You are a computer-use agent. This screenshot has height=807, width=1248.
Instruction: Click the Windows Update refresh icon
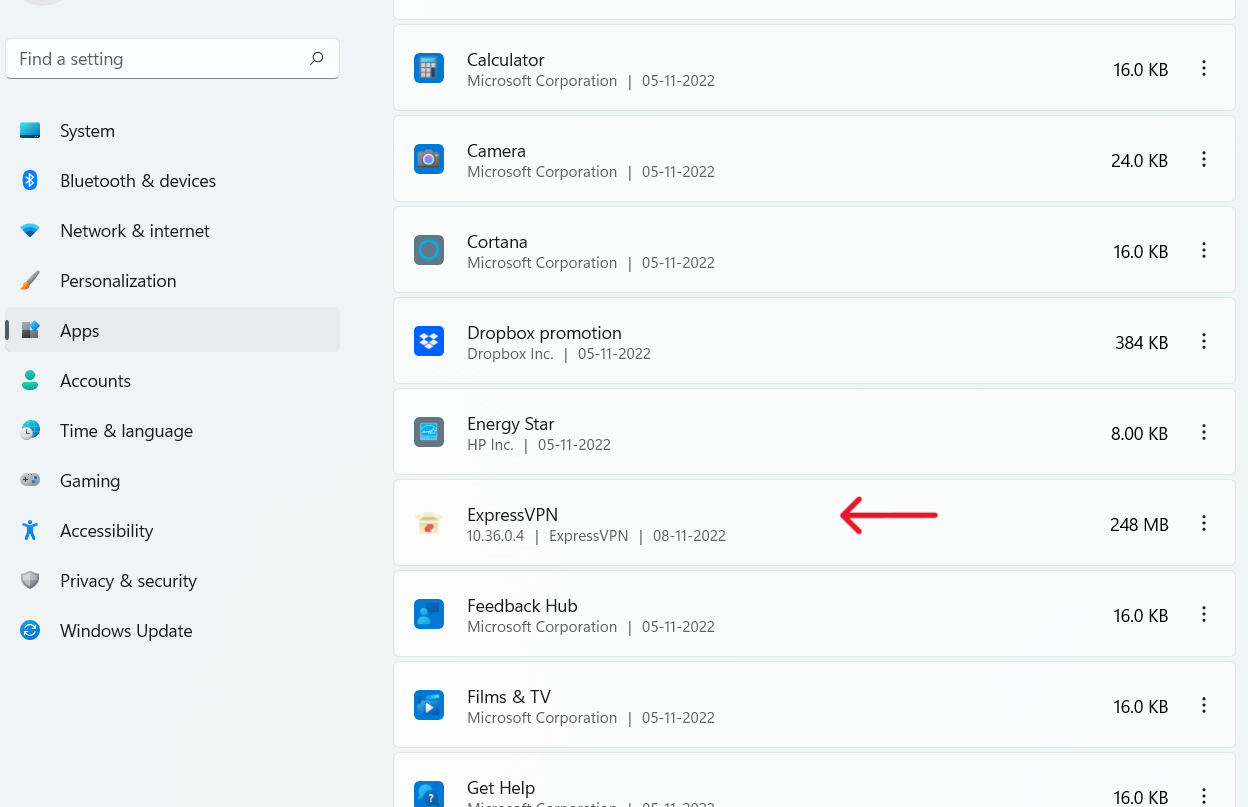(30, 631)
